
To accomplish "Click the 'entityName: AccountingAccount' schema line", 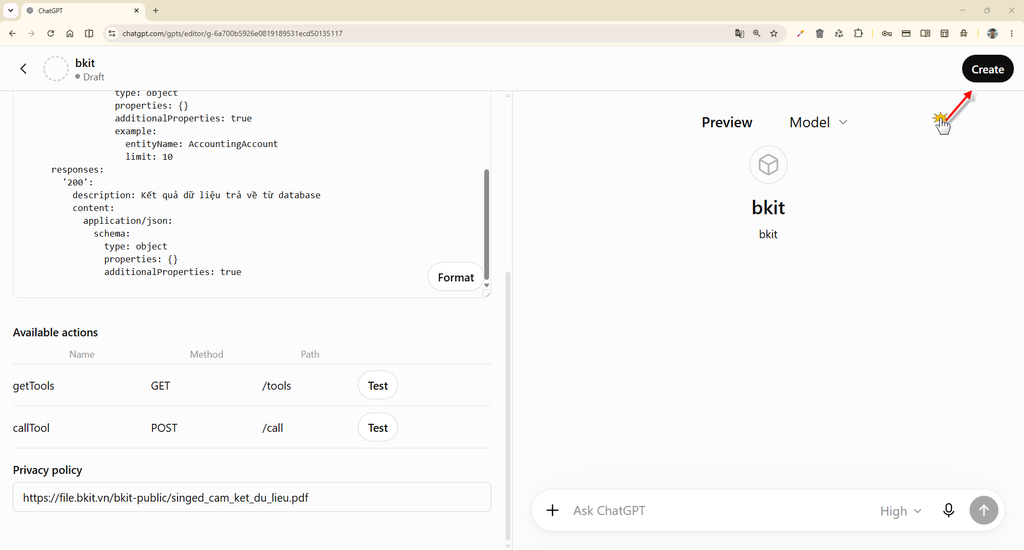I will 202,144.
